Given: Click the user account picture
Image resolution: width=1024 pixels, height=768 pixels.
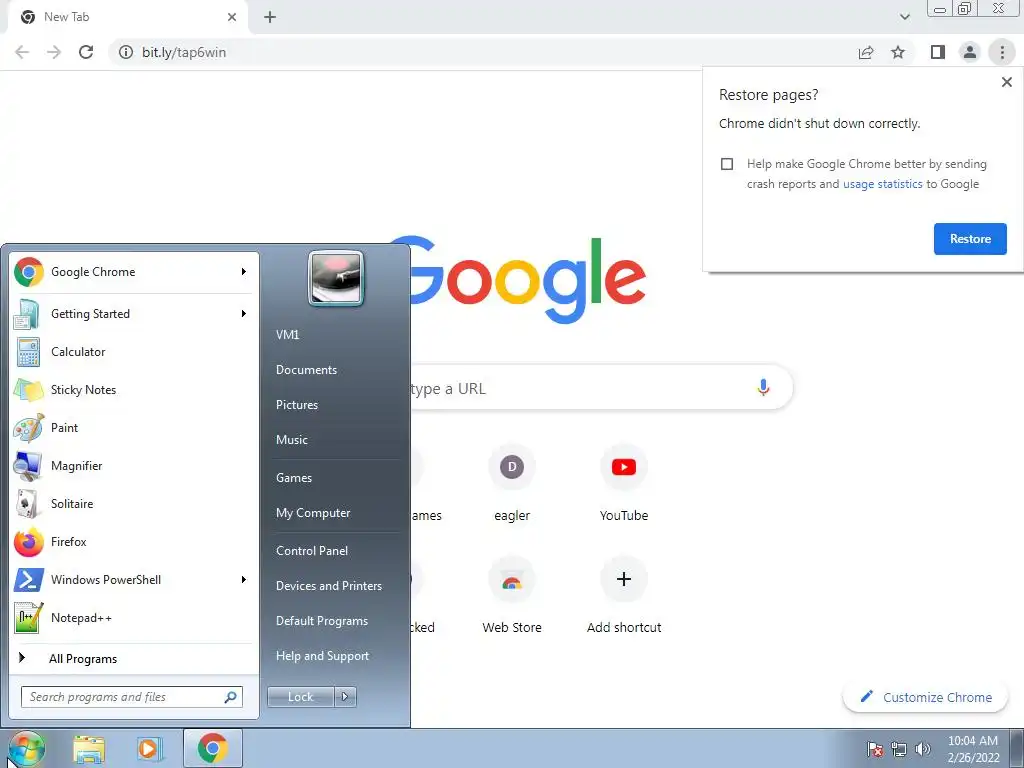Looking at the screenshot, I should point(336,278).
